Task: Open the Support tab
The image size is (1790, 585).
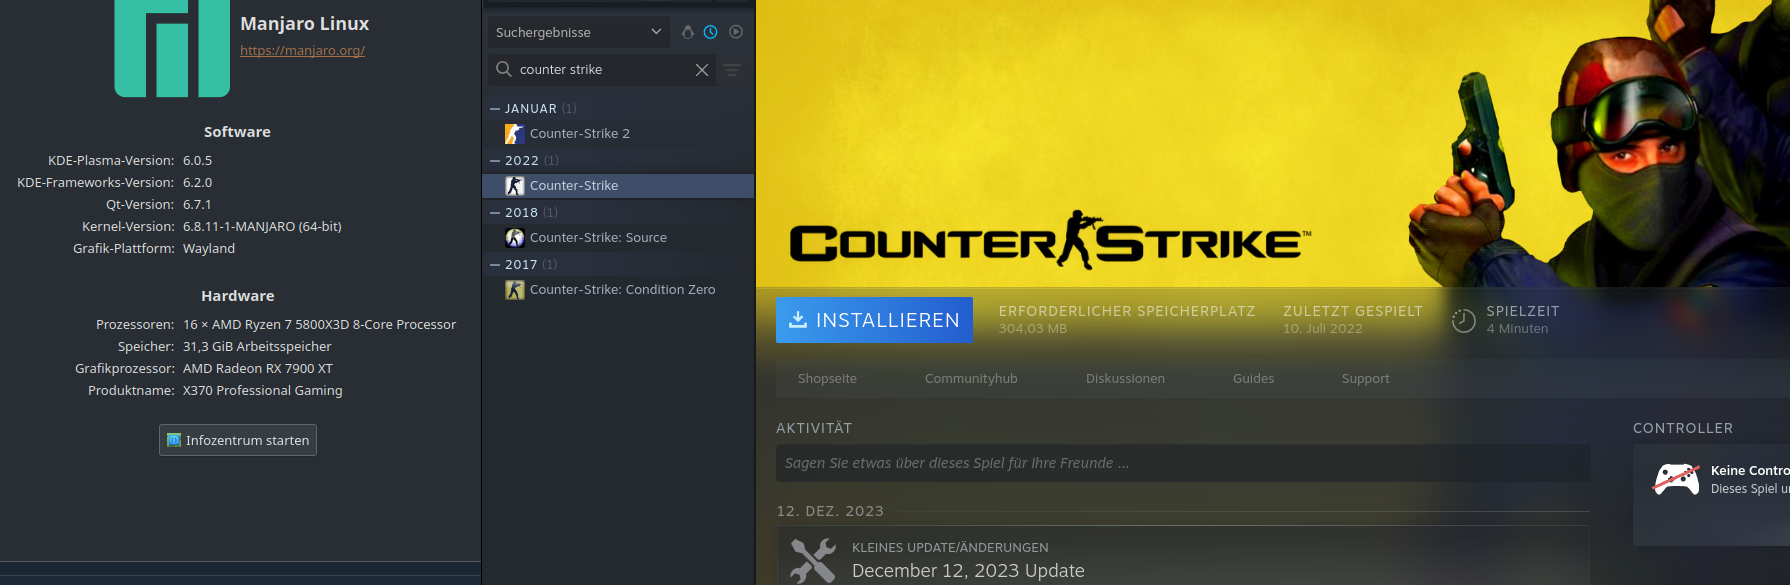Action: 1365,379
